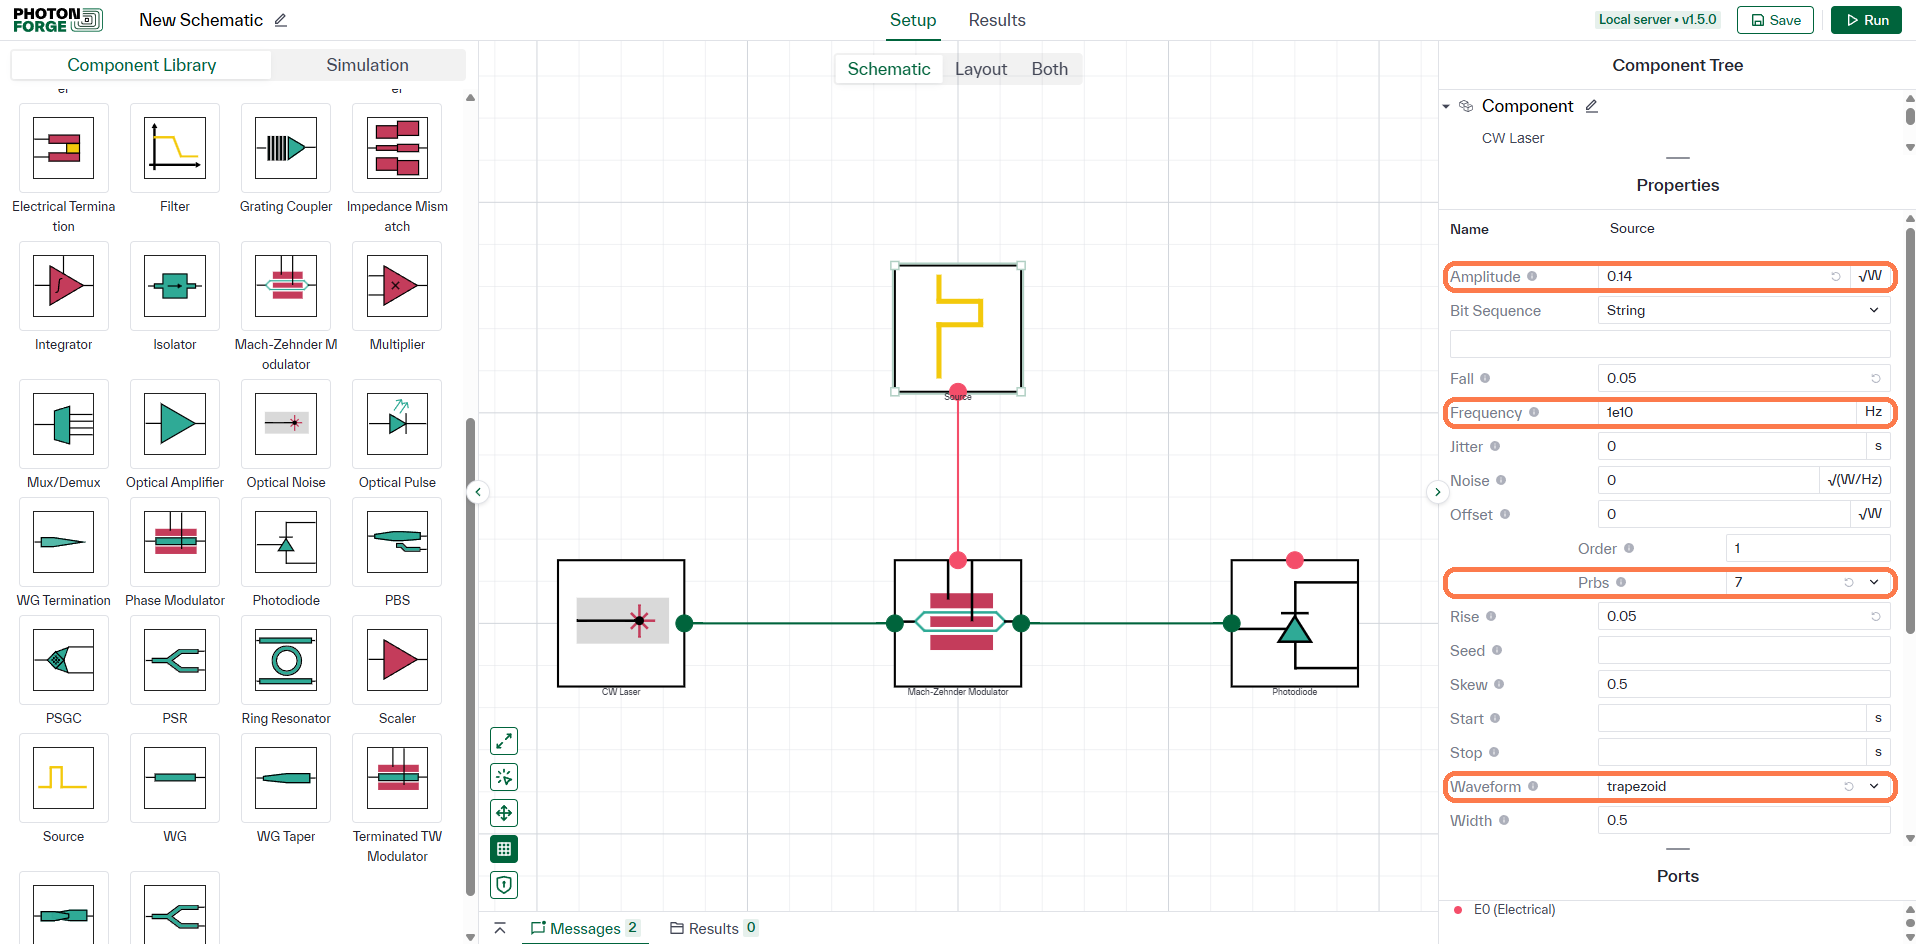Select CW Laser in component tree
Screen dimensions: 1916x944
click(1512, 138)
